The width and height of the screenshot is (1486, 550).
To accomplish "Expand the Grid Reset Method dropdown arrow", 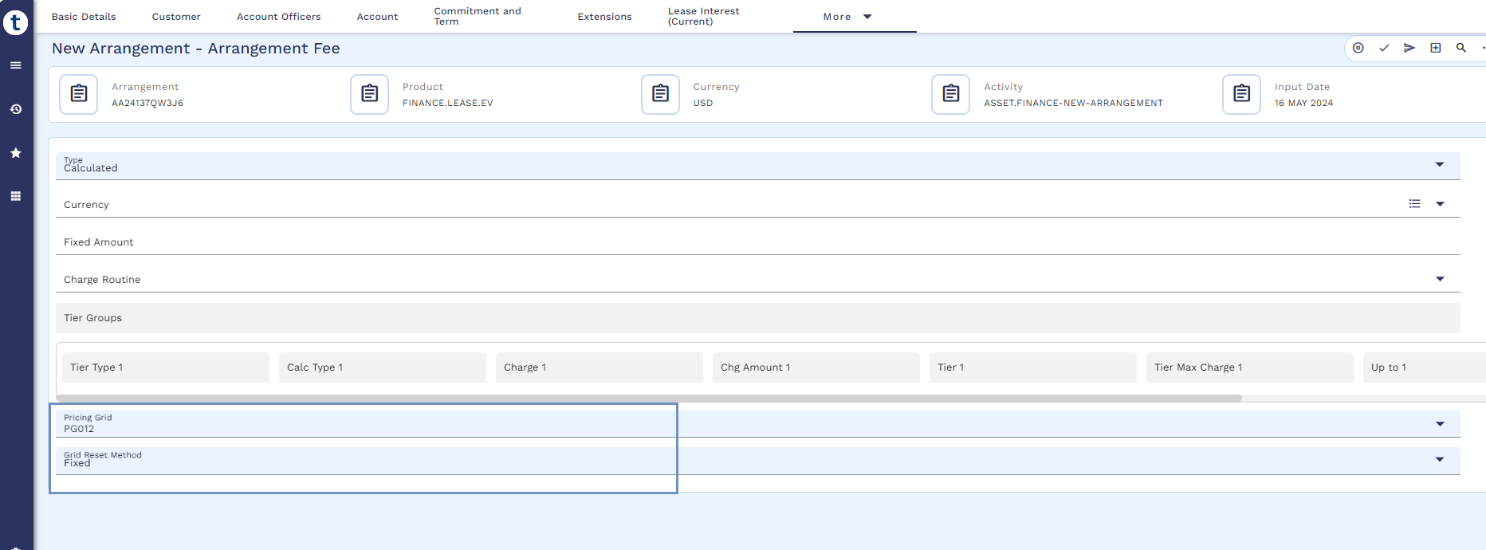I will point(1440,460).
